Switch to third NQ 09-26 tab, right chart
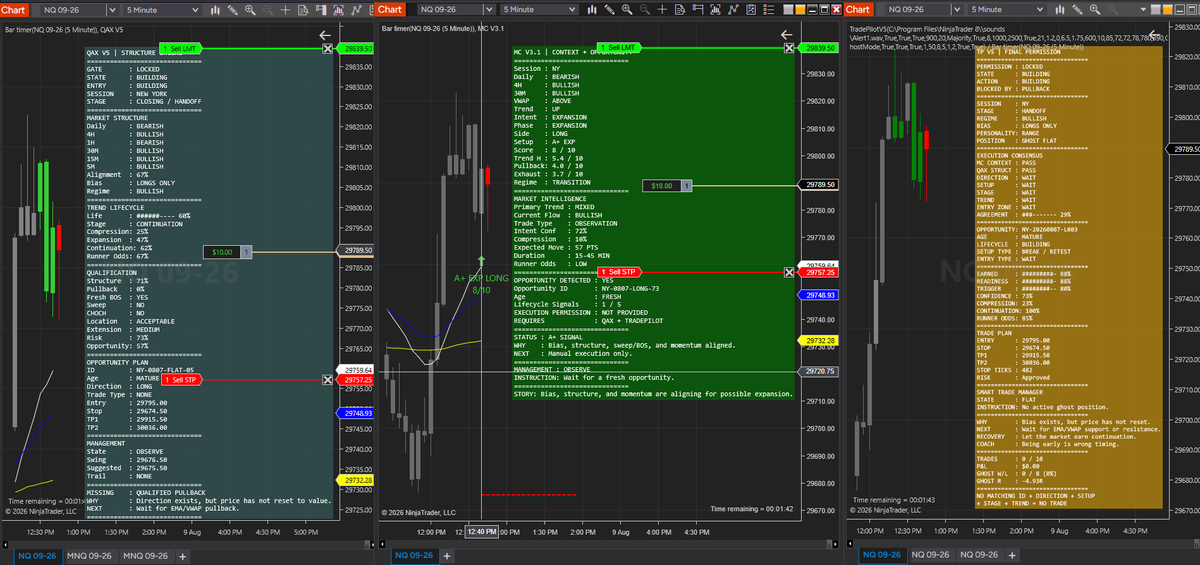The height and width of the screenshot is (565, 1200). tap(979, 555)
